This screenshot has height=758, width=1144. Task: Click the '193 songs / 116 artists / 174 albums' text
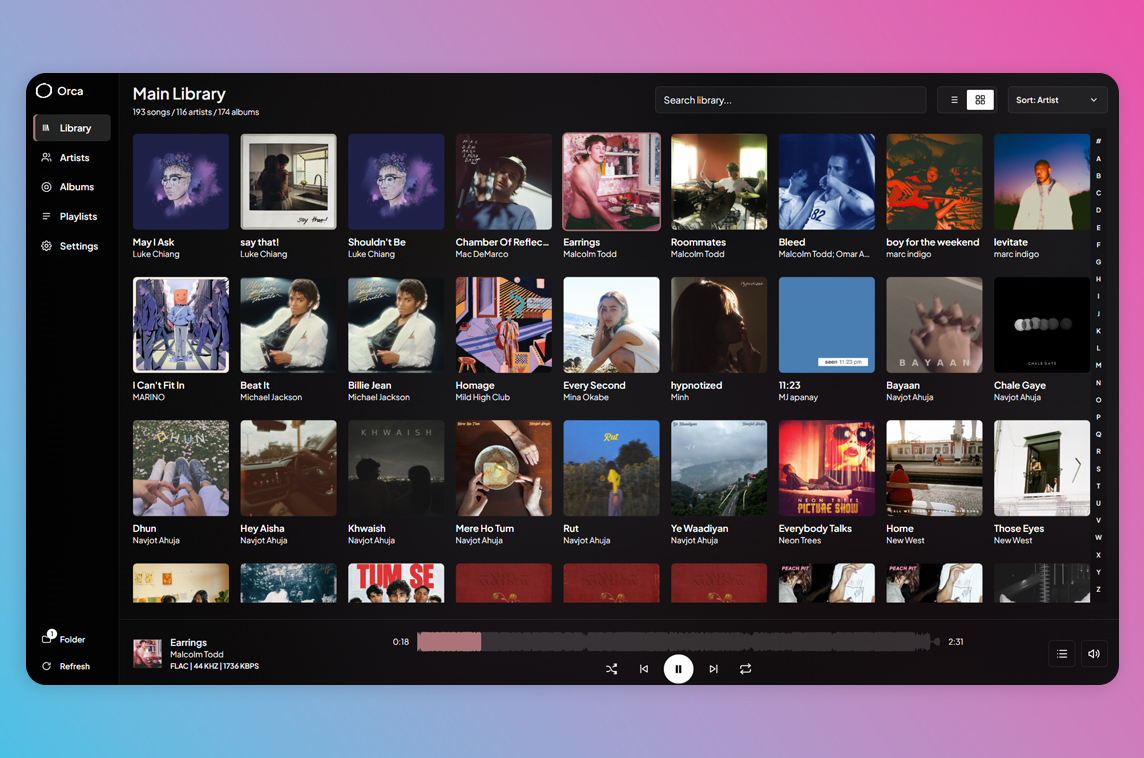(196, 112)
